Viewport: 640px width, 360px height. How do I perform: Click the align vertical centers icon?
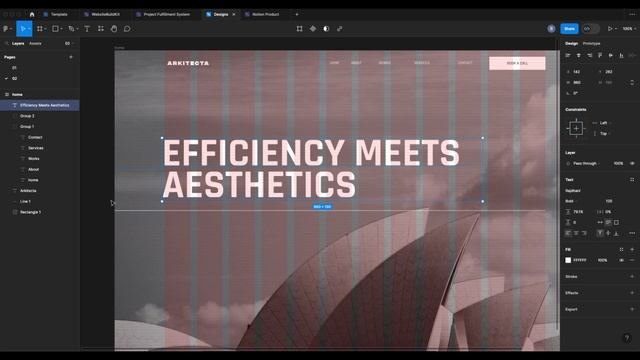pyautogui.click(x=611, y=55)
